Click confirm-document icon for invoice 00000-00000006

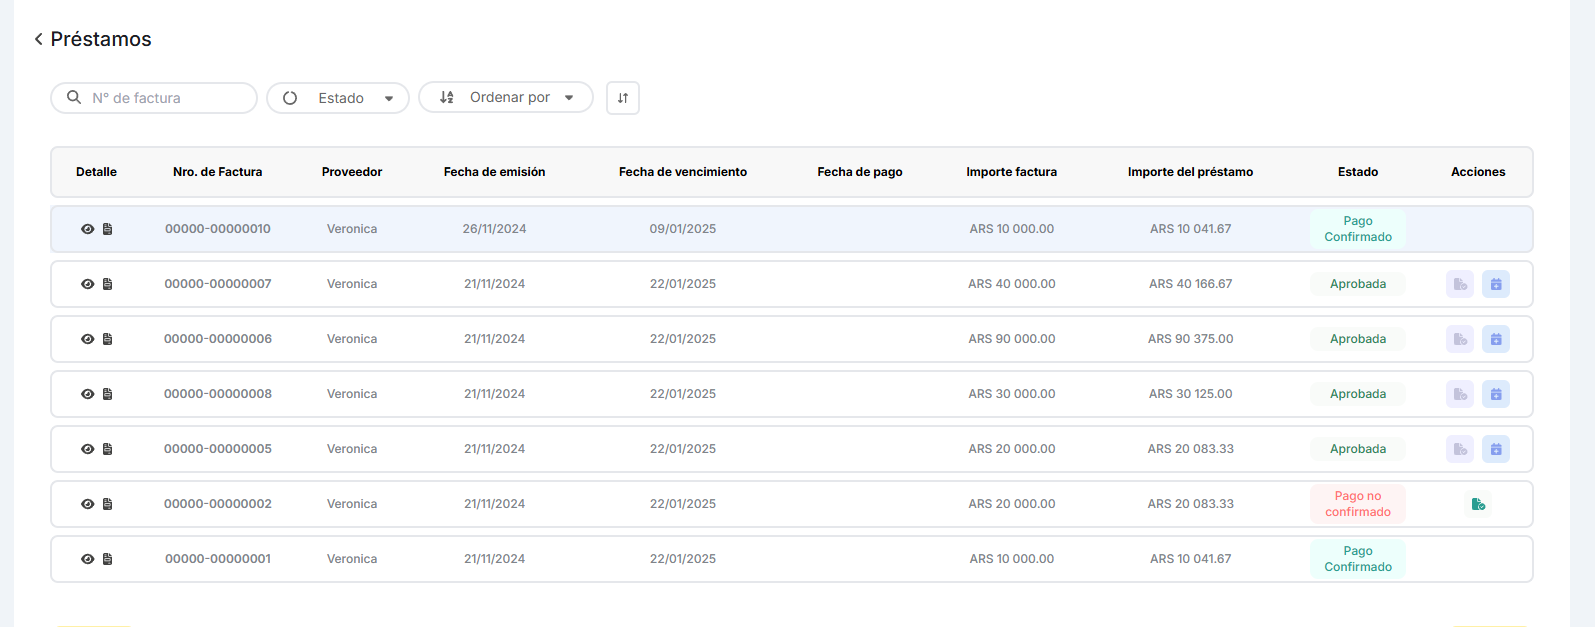click(1460, 339)
